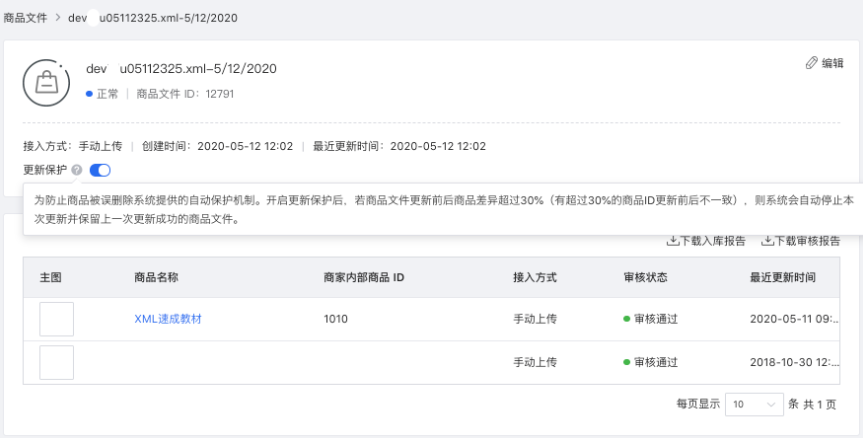Click the file title in the header card
Viewport: 863px width, 438px height.
[x=181, y=69]
